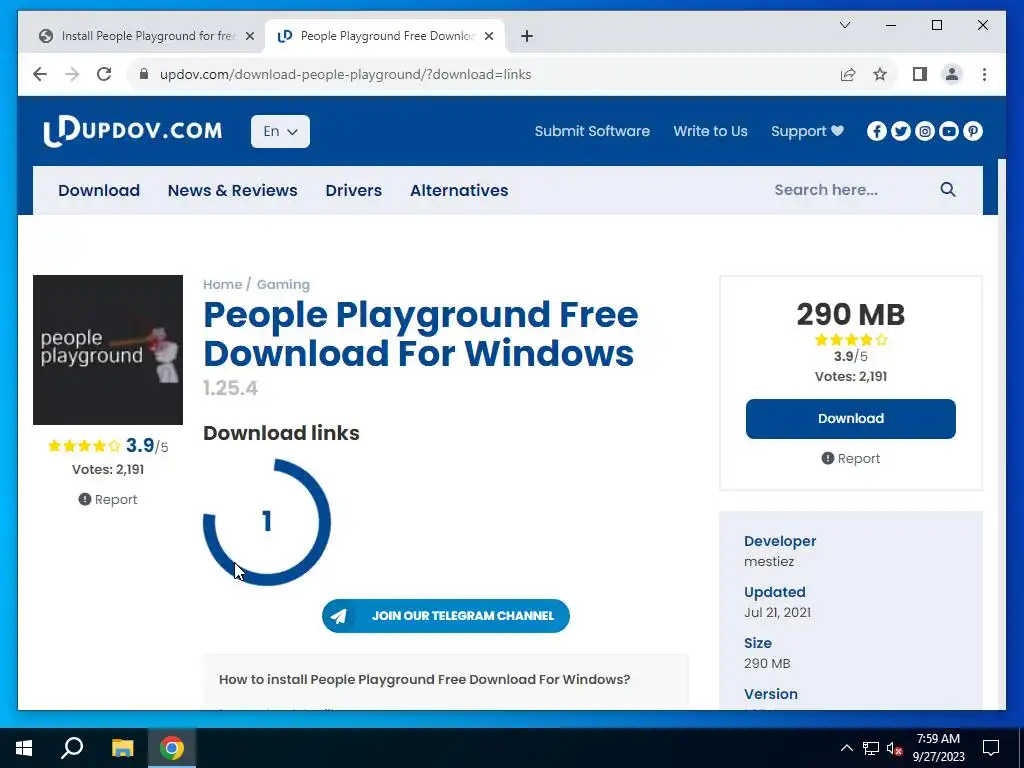
Task: Click the blue Download button
Action: click(x=850, y=419)
